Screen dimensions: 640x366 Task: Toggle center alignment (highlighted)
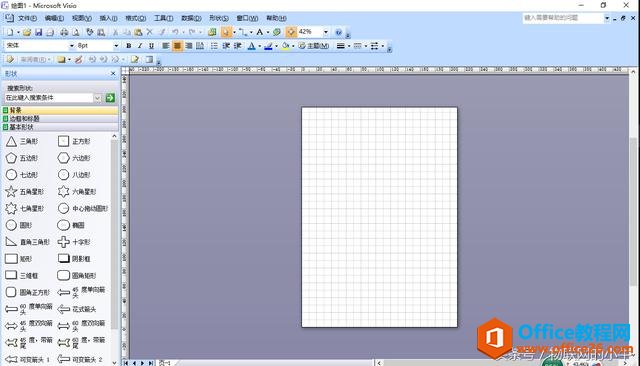(x=177, y=46)
